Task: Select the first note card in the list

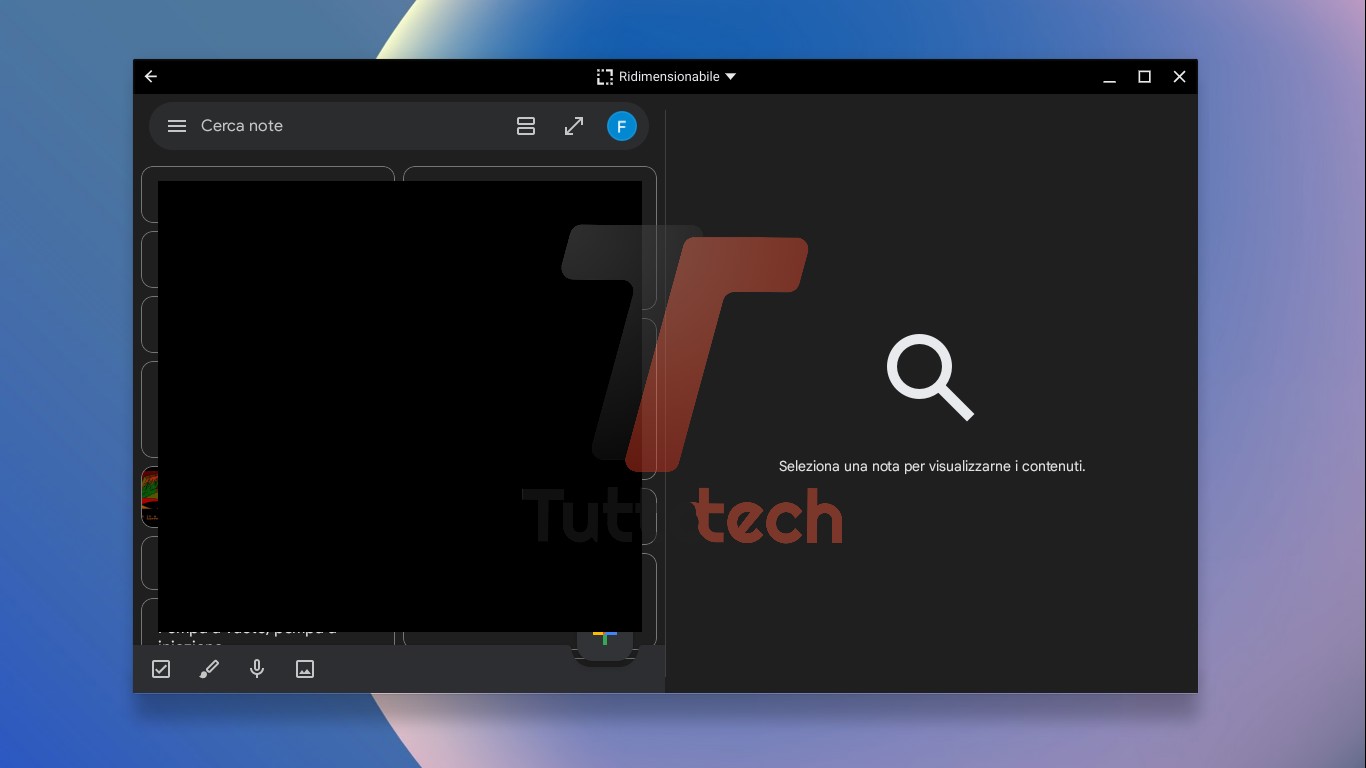Action: (x=268, y=195)
